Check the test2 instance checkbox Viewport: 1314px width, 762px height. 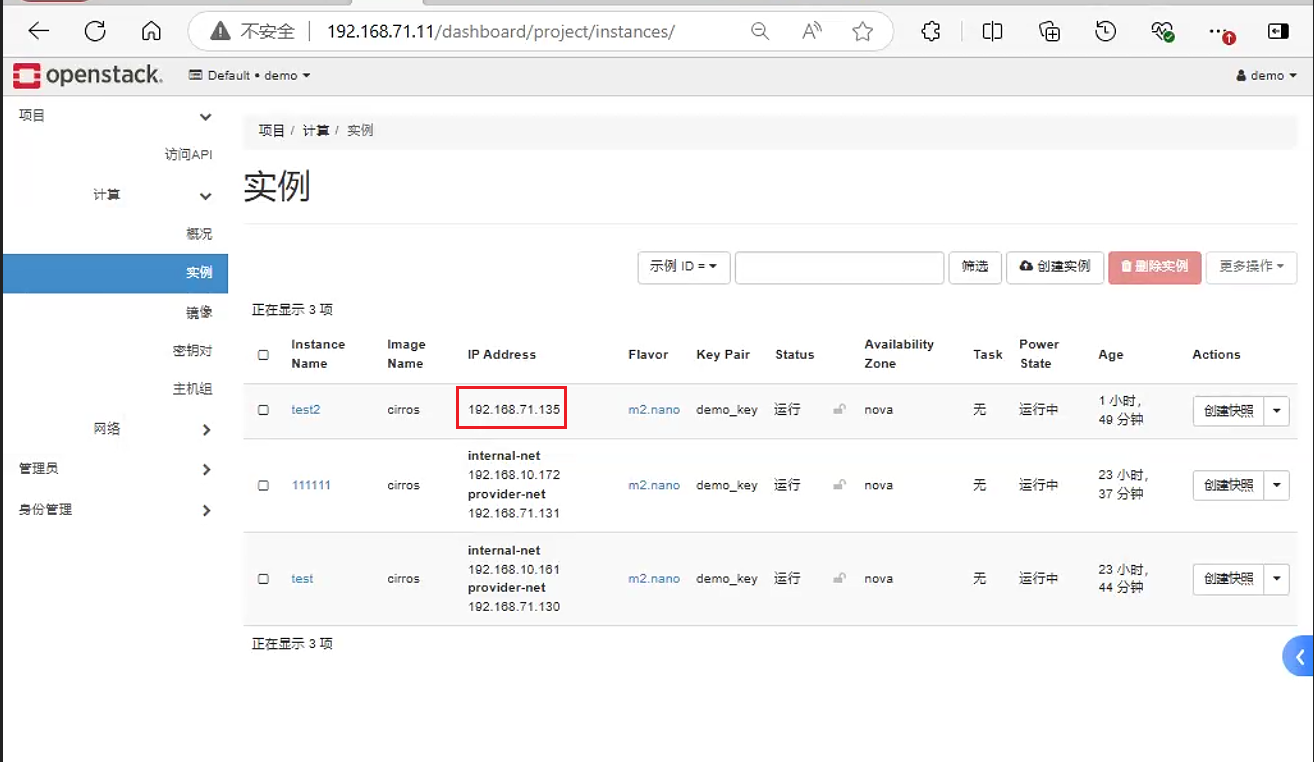[263, 410]
